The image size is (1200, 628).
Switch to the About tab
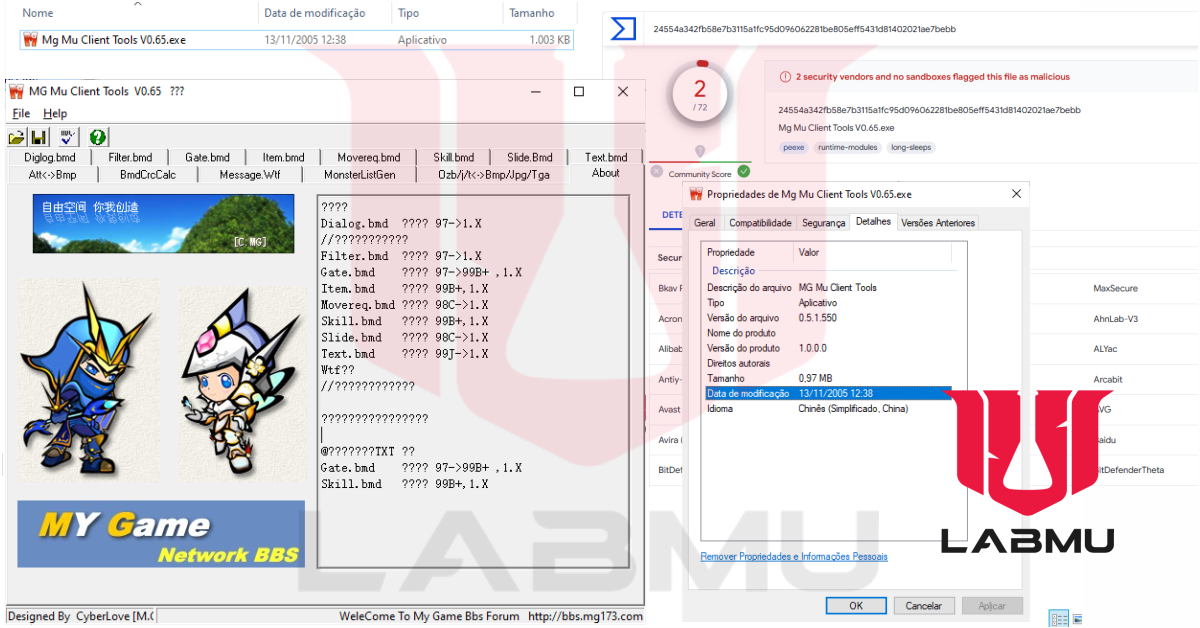604,172
